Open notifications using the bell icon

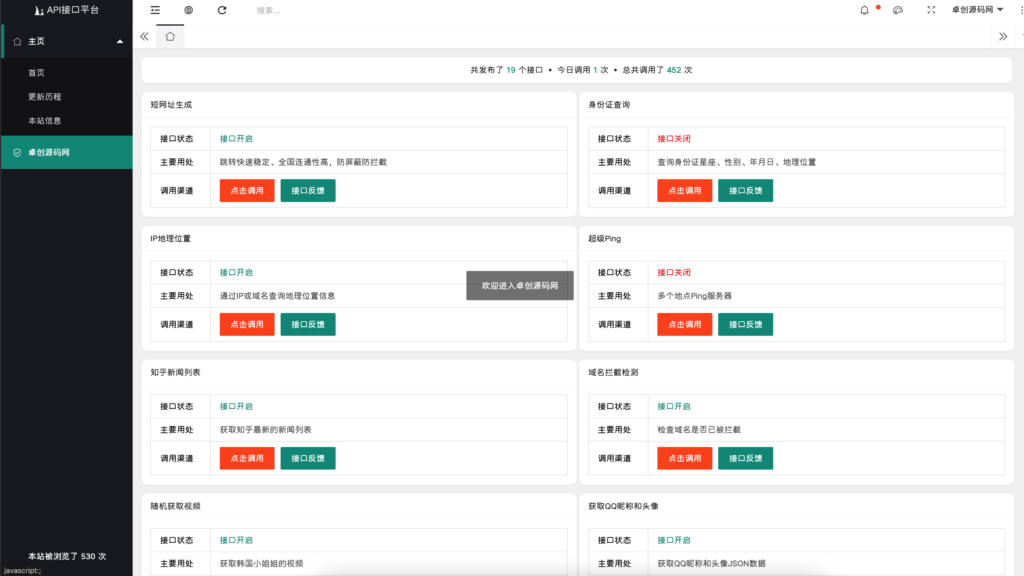click(864, 10)
